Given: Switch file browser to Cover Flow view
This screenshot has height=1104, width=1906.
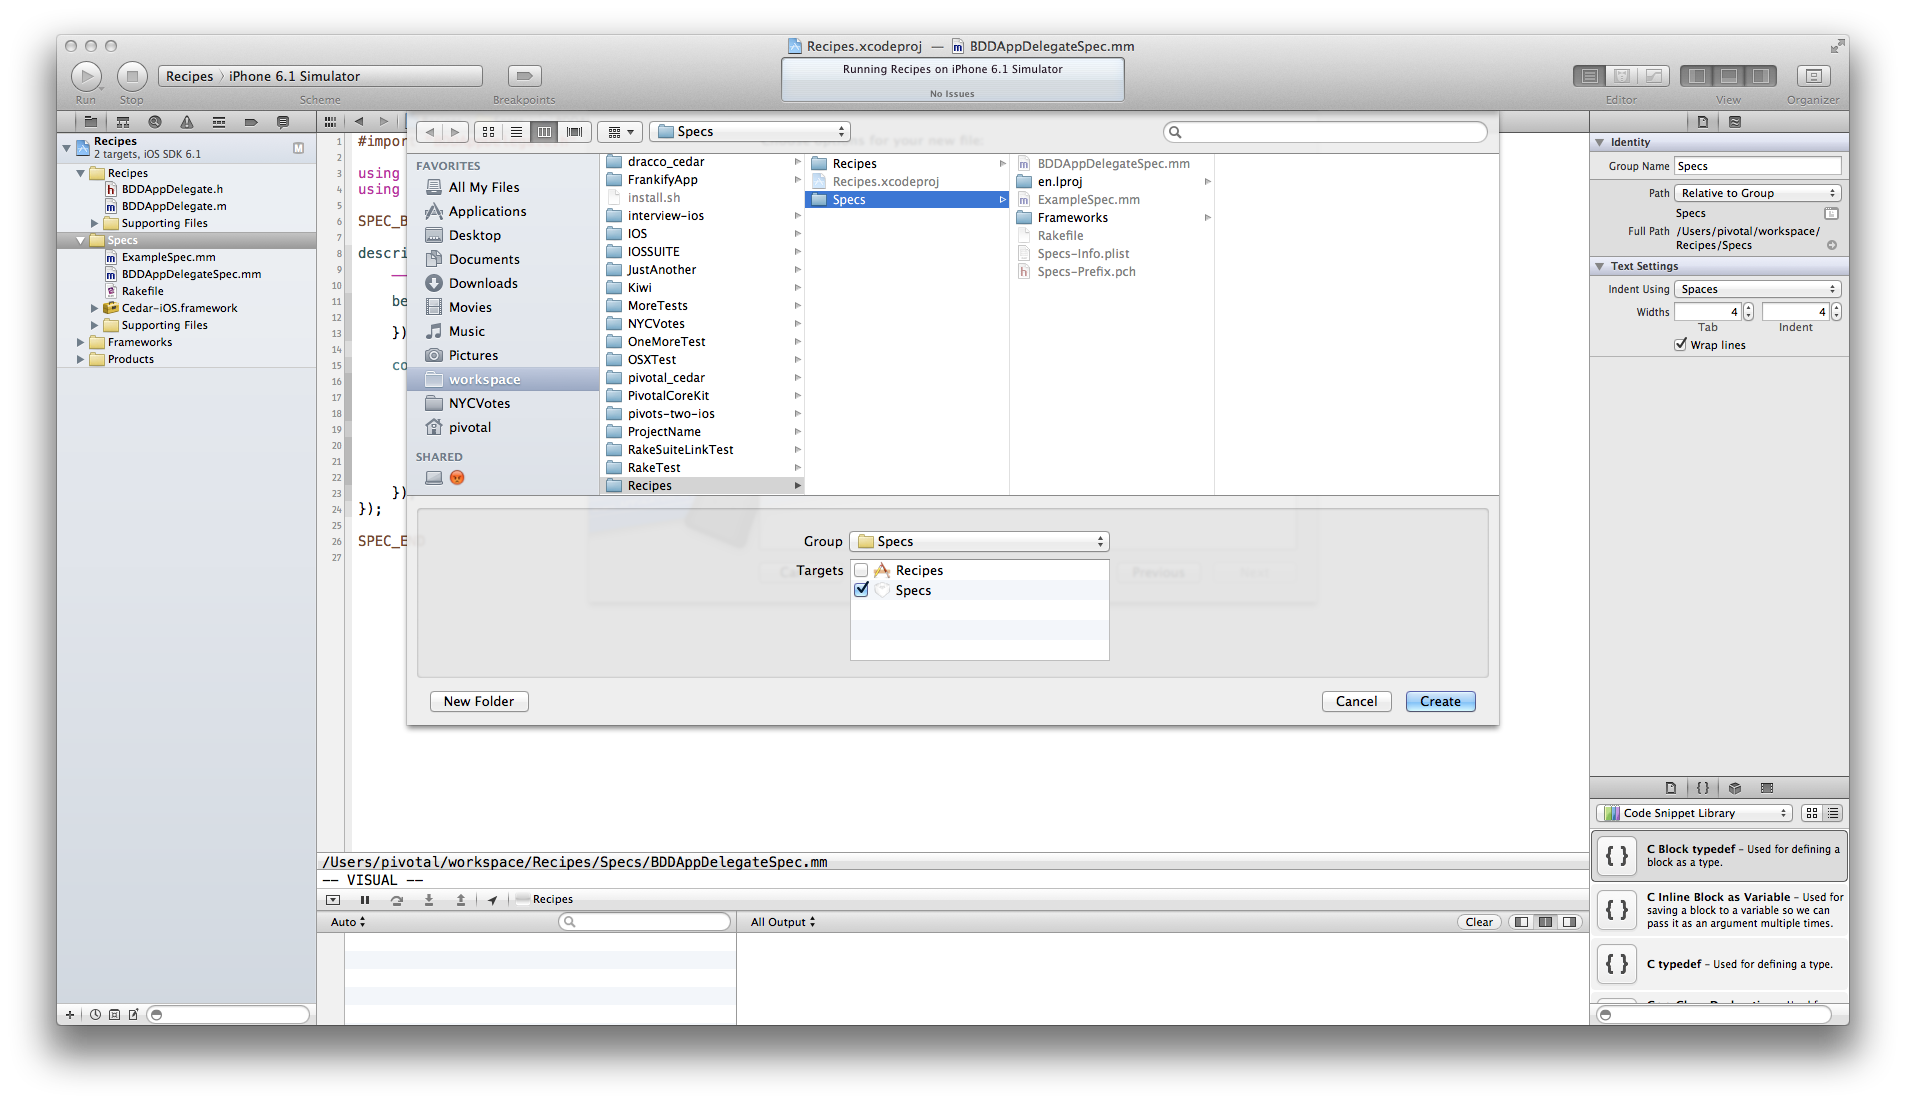Looking at the screenshot, I should 574,132.
